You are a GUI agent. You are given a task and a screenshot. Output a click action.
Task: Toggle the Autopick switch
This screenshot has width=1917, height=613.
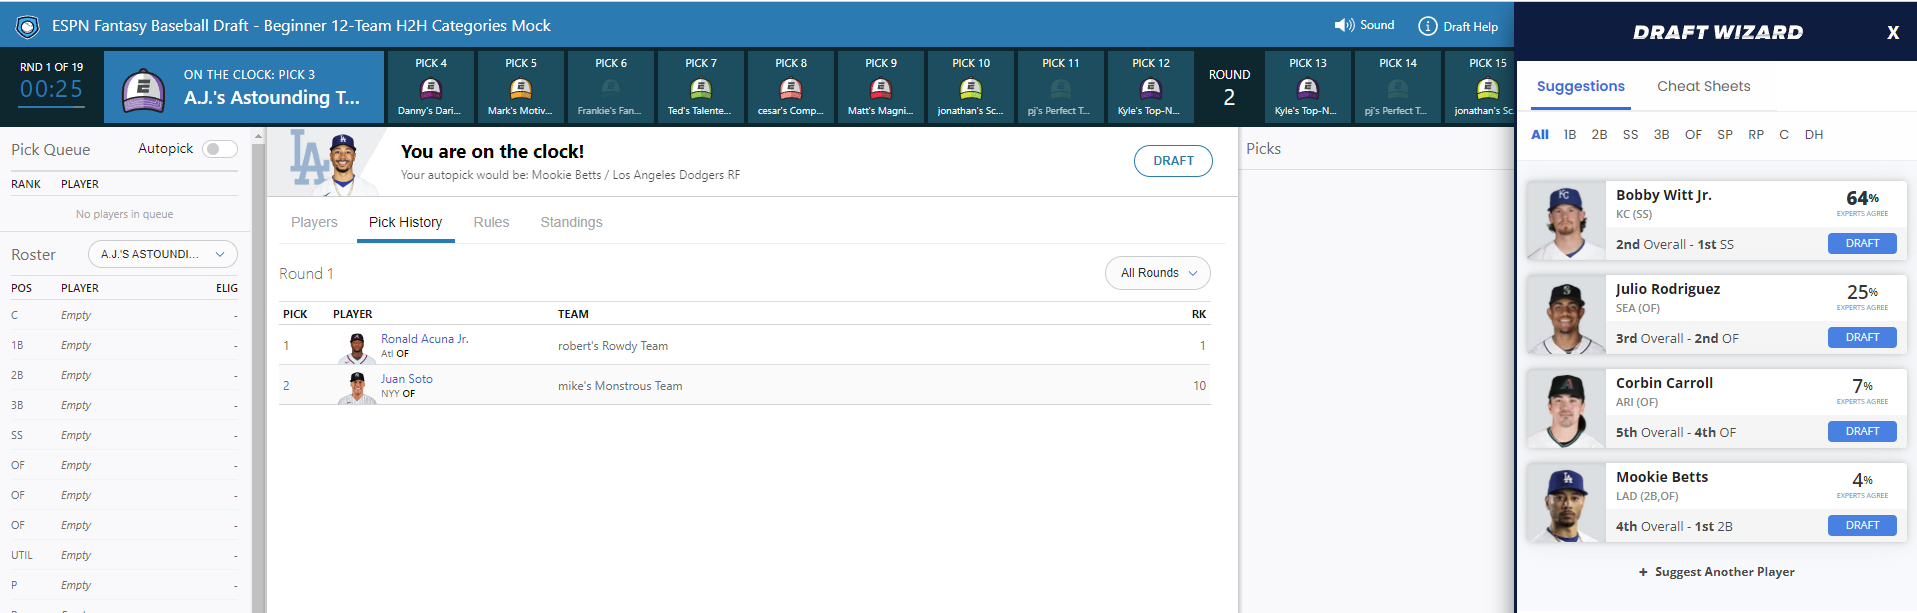219,149
